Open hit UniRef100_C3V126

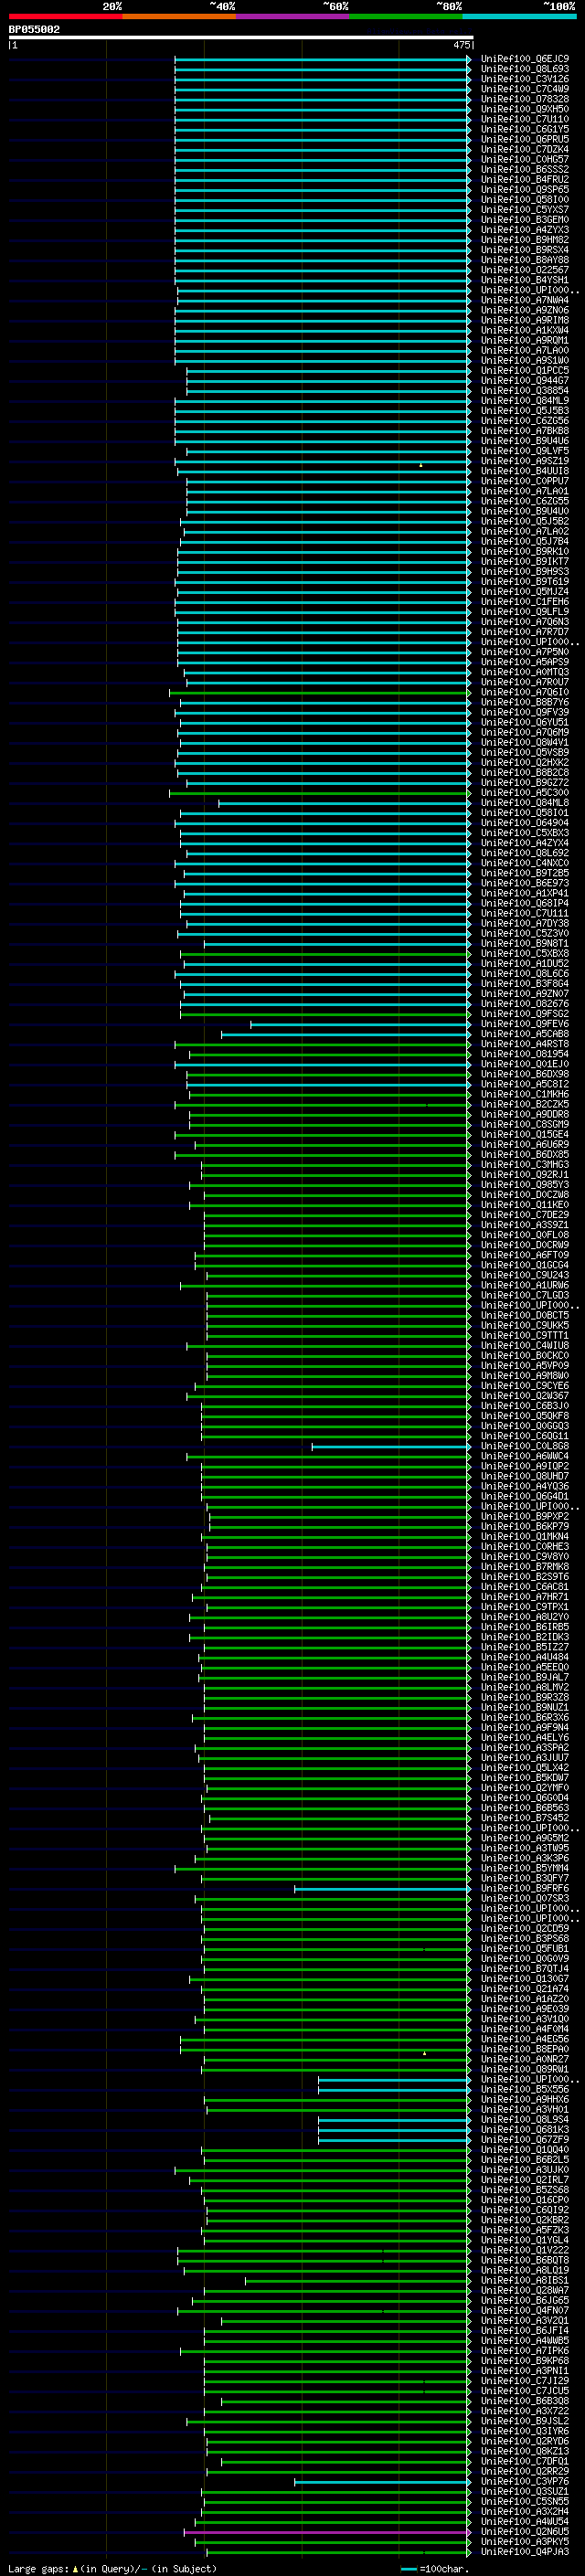tap(525, 79)
